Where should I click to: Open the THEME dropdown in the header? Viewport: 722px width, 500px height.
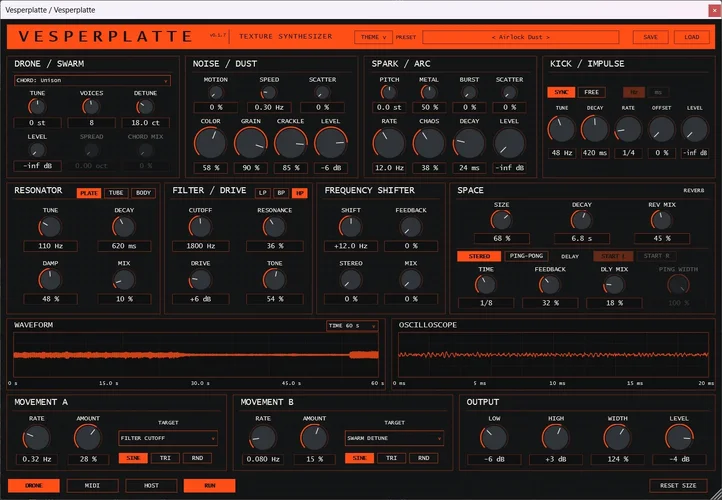click(373, 37)
